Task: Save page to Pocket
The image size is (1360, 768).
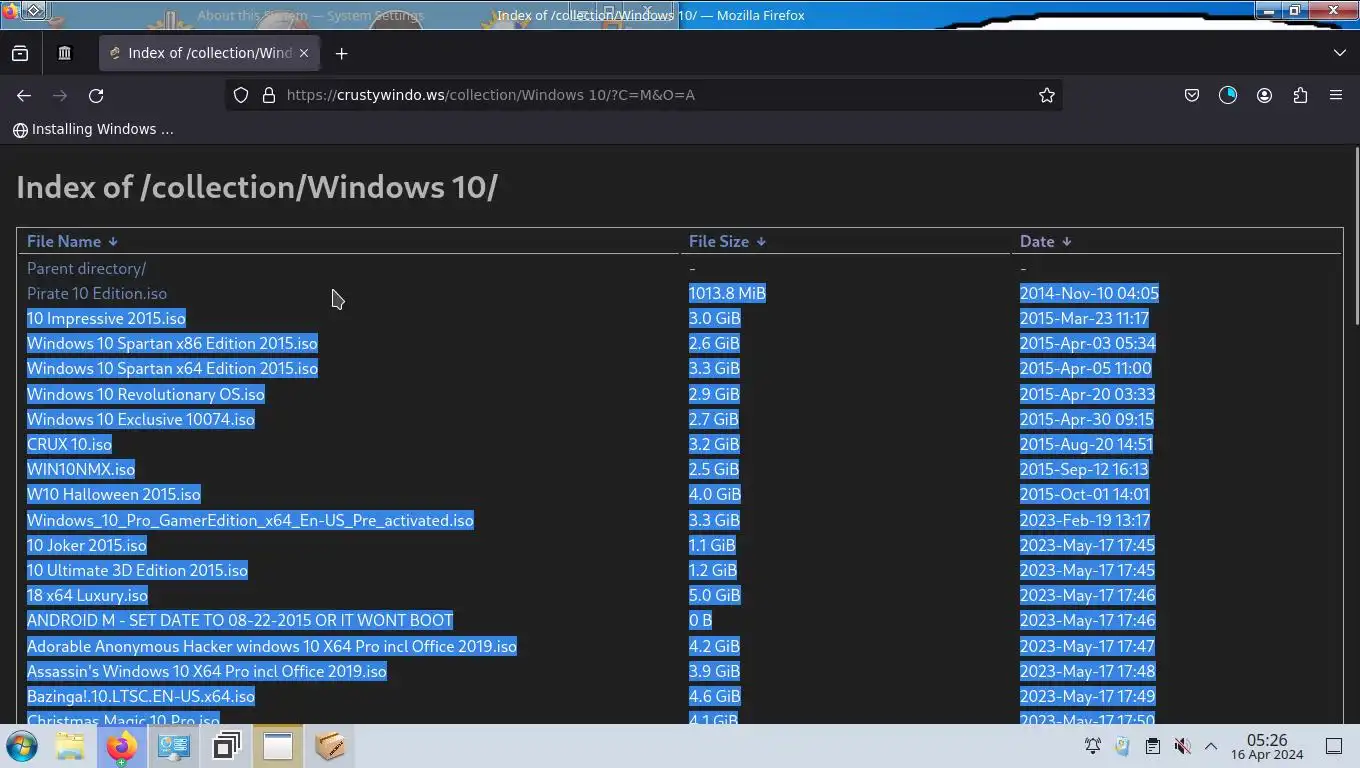Action: coord(1192,95)
